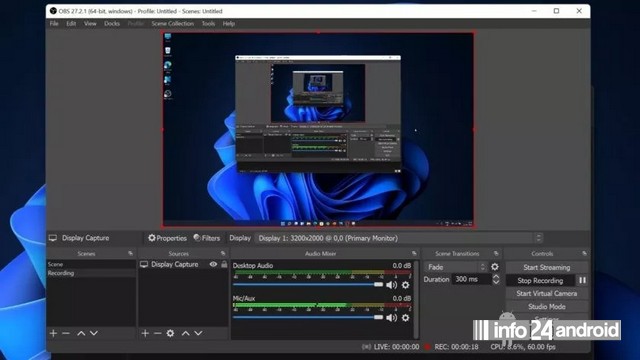Click Start Streaming
640x360 pixels.
547,267
